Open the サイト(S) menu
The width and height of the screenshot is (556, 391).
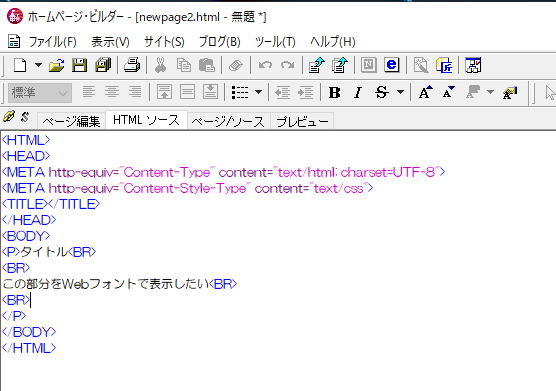[164, 42]
